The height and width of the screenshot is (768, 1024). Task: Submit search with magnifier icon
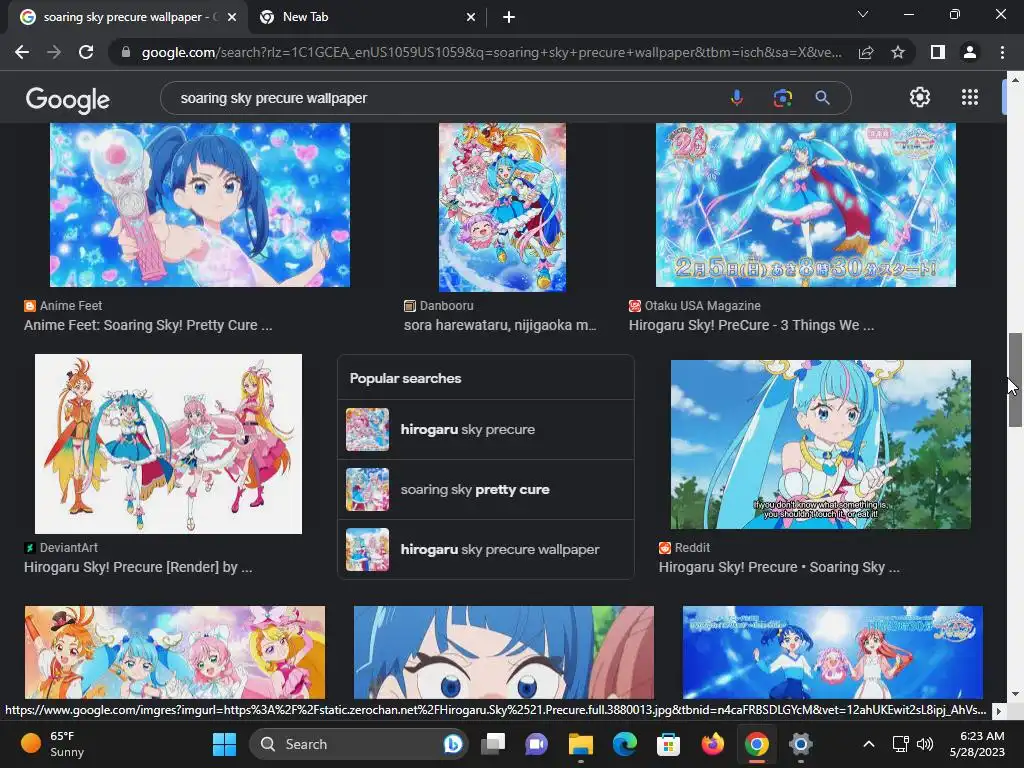tap(822, 98)
